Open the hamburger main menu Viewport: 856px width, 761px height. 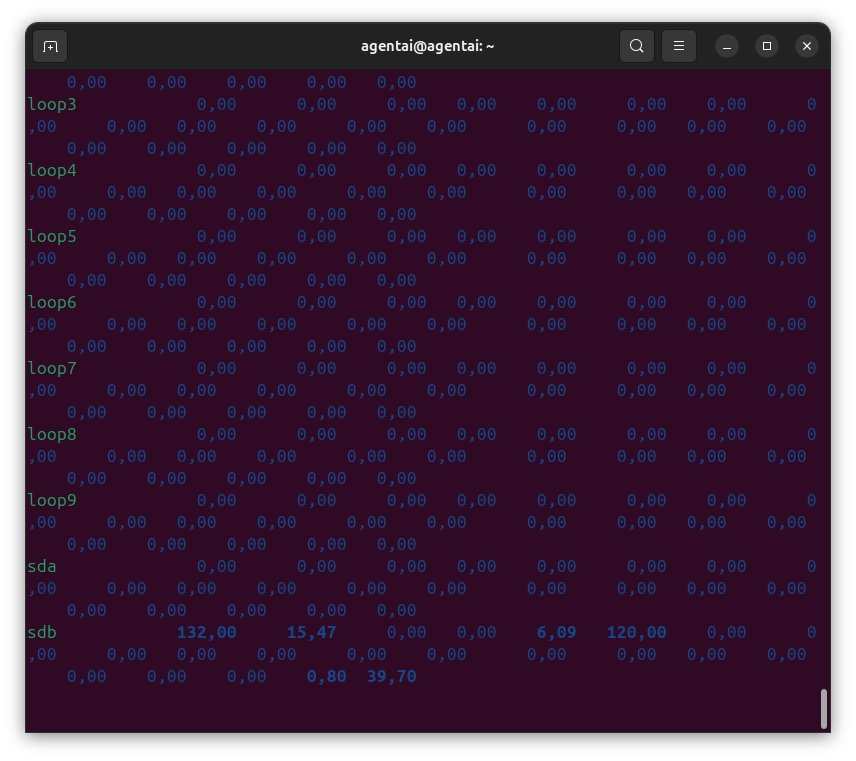679,46
